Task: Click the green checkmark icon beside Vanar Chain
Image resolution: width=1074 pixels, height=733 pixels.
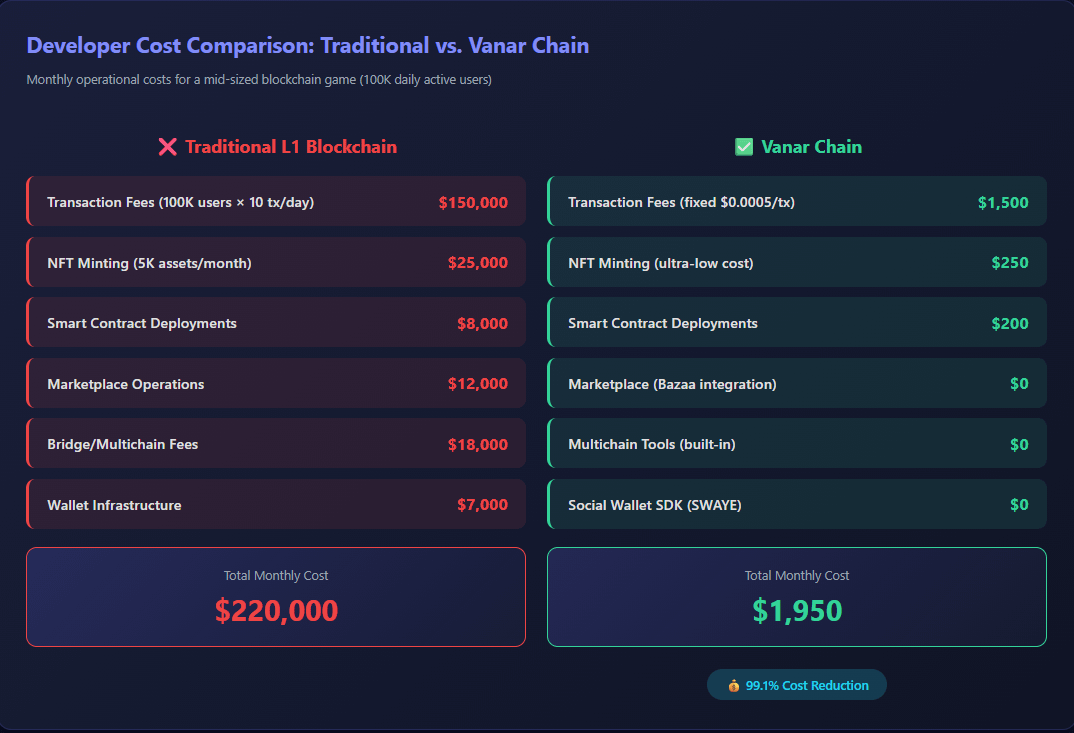Action: coord(744,147)
